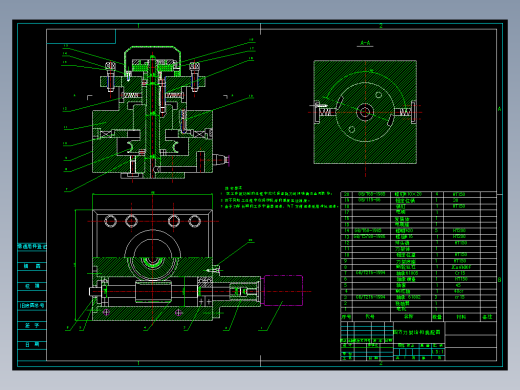Screen dimensions: 520x390
Task: Select item number 20 in parts list
Action: [x=347, y=194]
